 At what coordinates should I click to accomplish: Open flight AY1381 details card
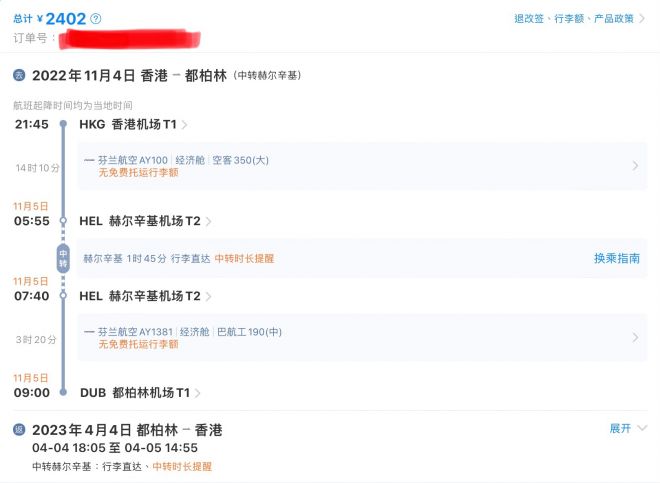point(362,337)
